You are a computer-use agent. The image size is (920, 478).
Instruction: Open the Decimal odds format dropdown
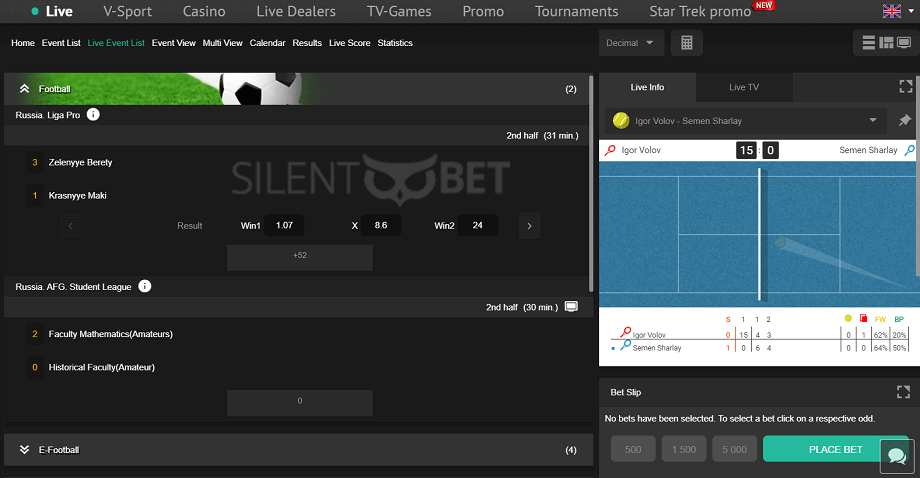pos(631,43)
